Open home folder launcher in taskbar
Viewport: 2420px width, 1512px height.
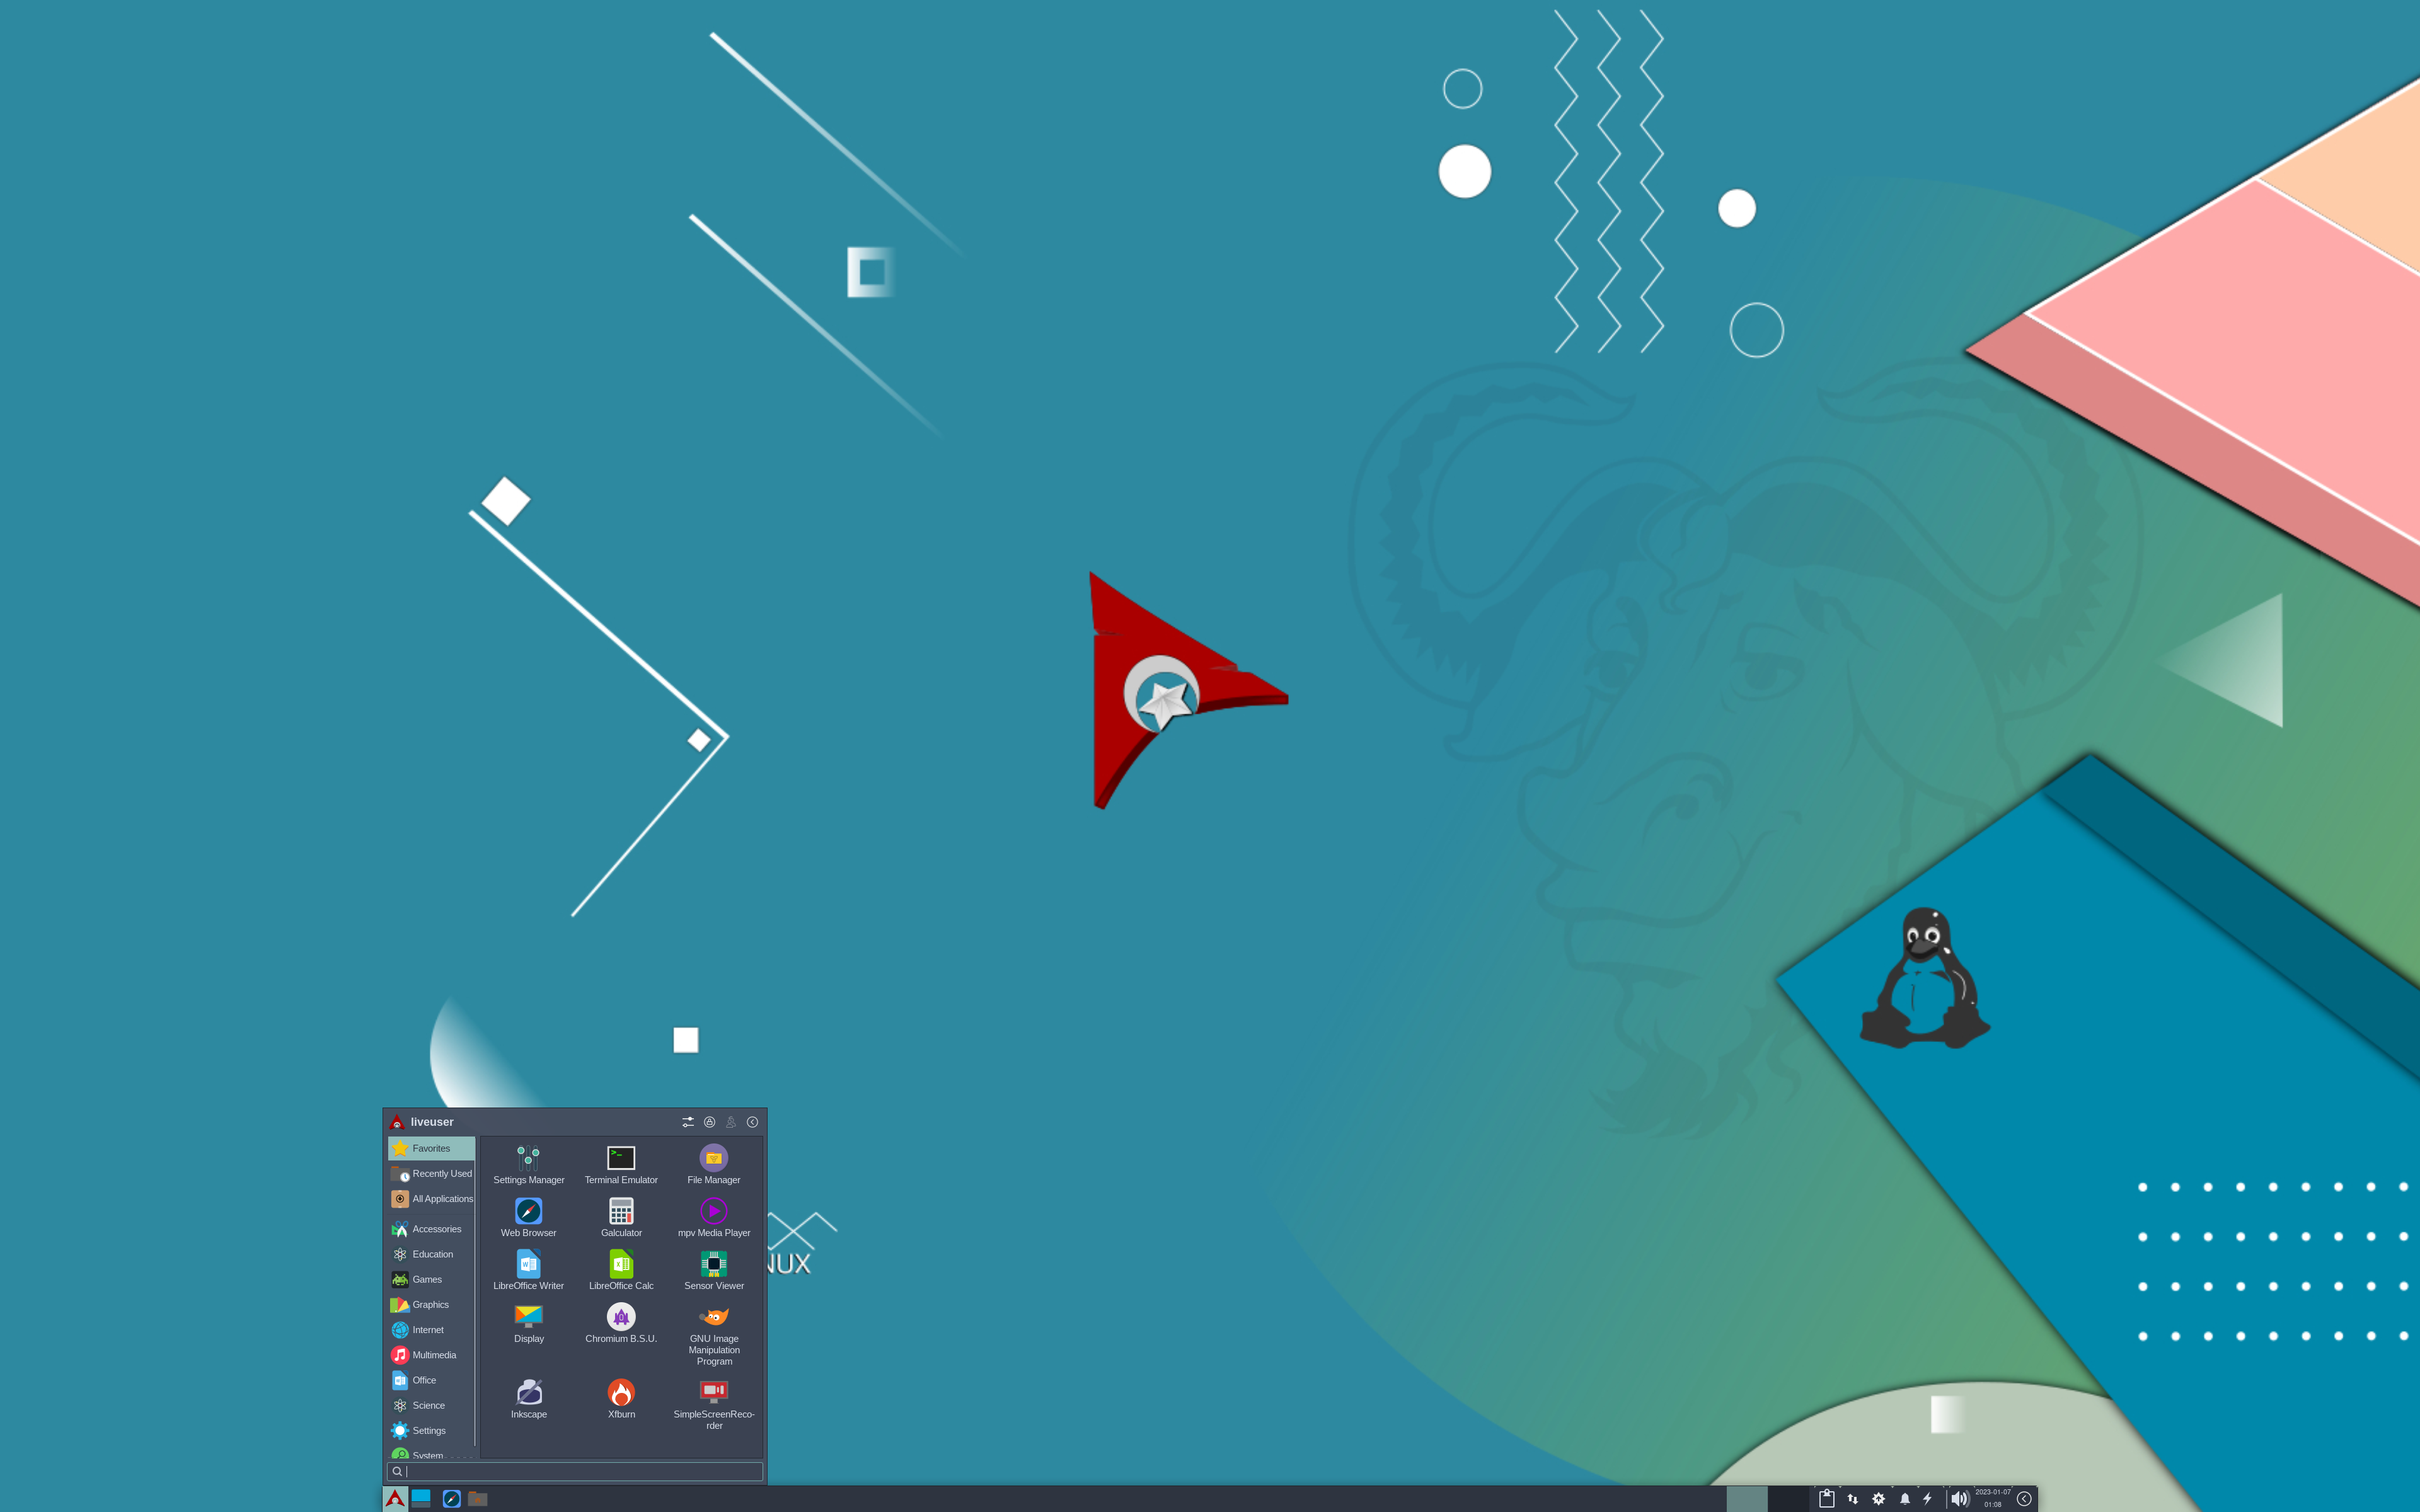coord(478,1498)
